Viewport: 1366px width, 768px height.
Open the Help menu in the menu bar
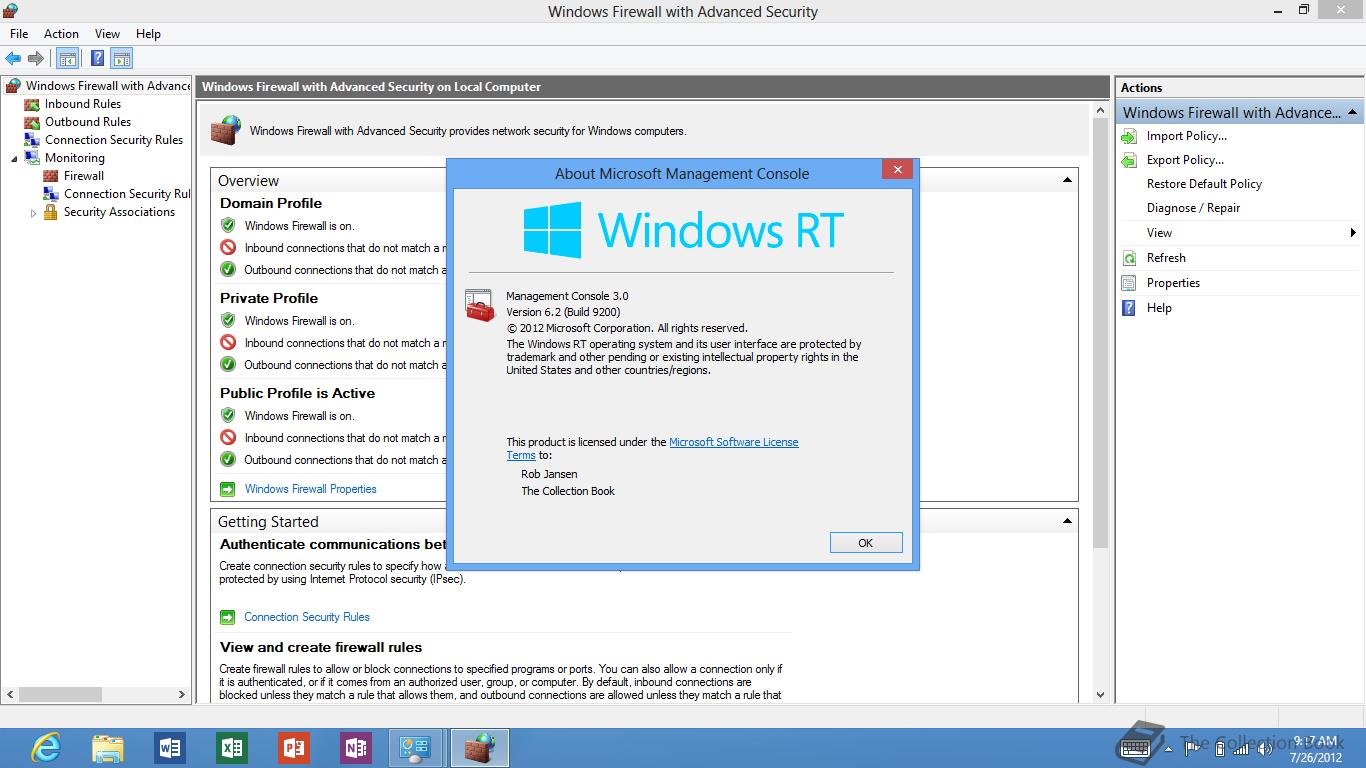coord(148,33)
